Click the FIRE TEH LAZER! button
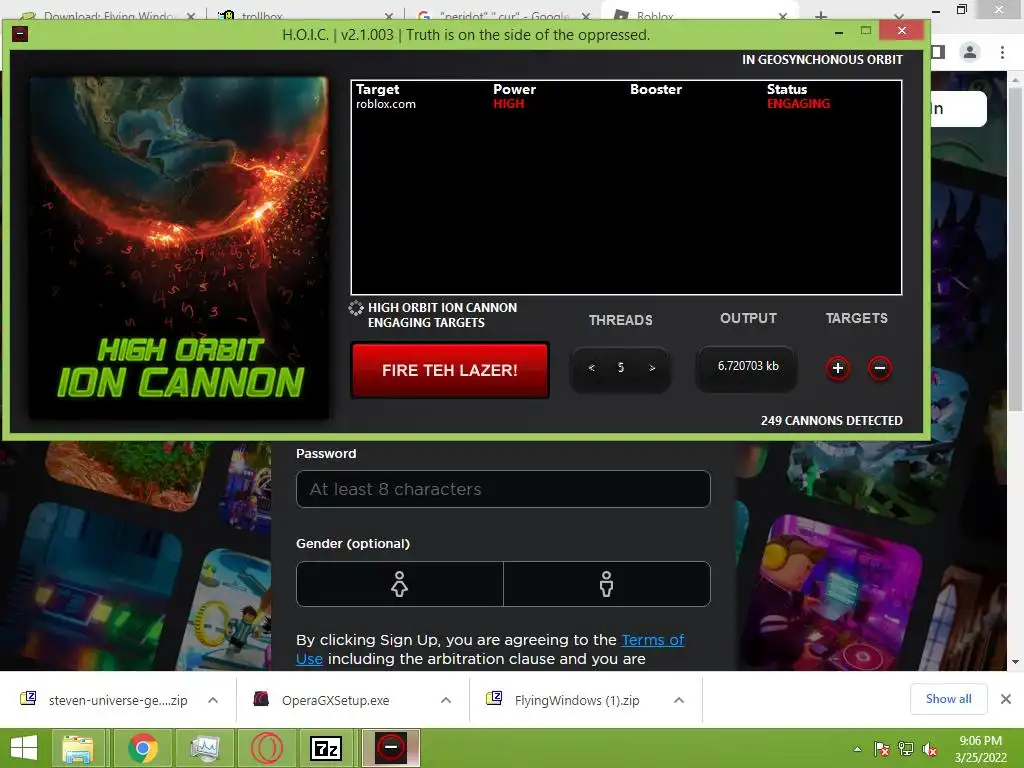The image size is (1024, 768). [449, 370]
